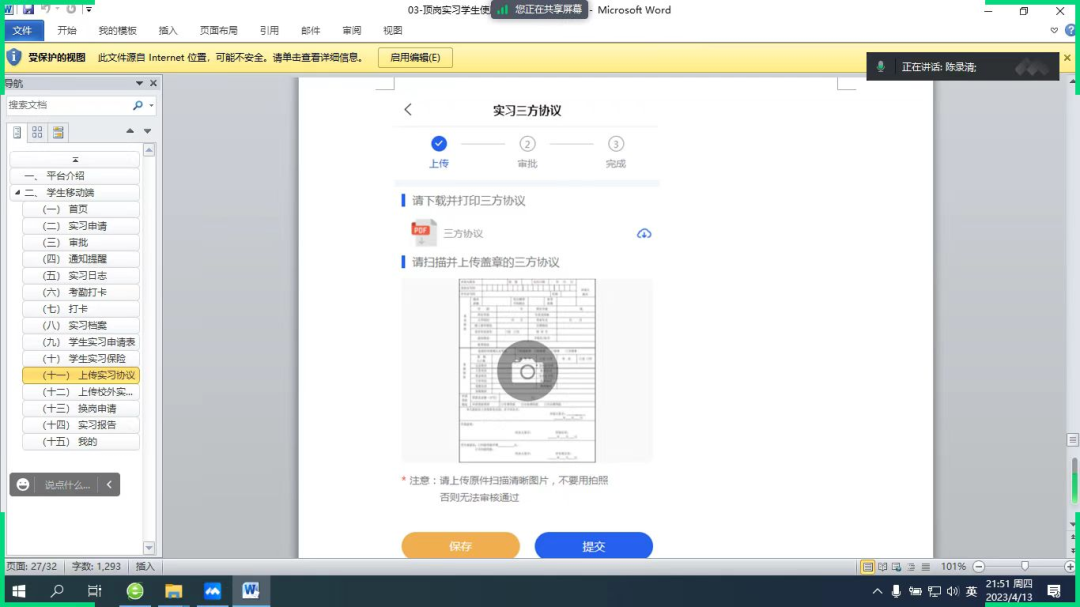Switch to full screen reading view
Image resolution: width=1080 pixels, height=607 pixels.
pyautogui.click(x=882, y=567)
